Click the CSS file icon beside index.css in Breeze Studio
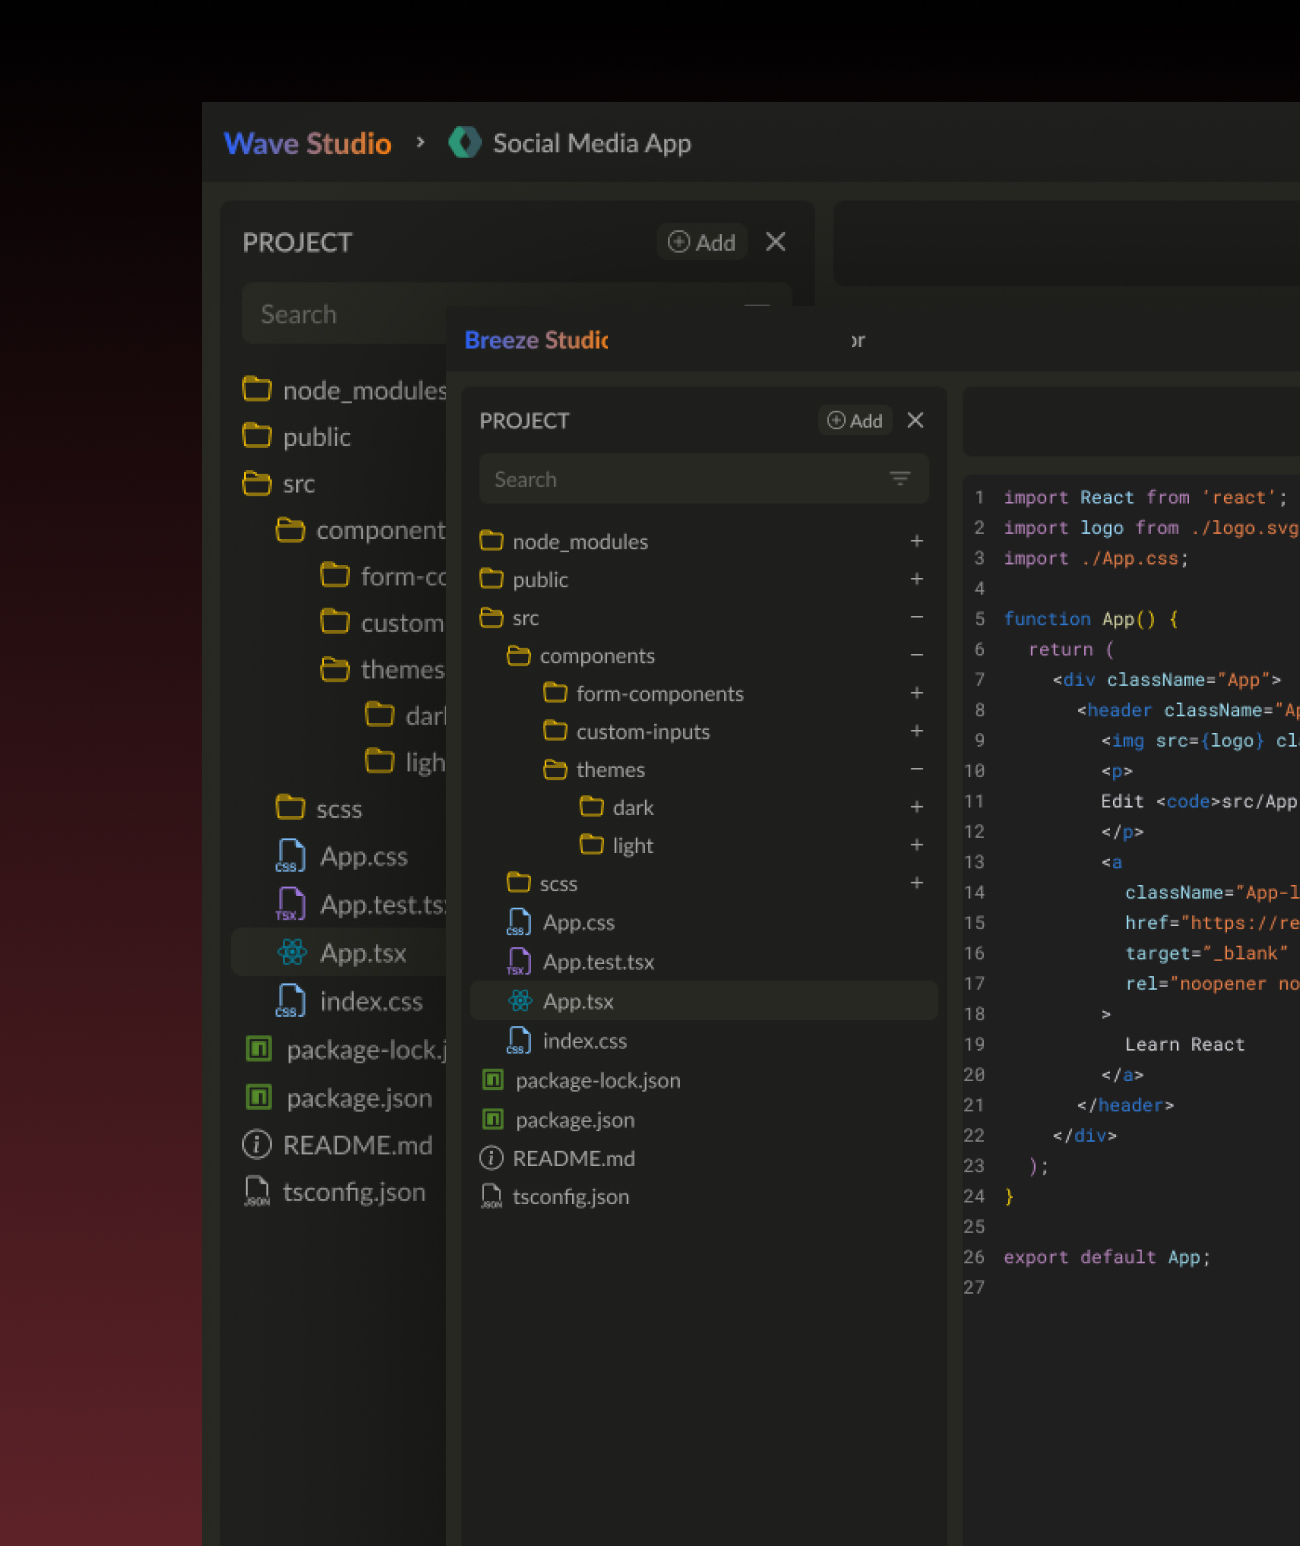This screenshot has width=1300, height=1546. (518, 1040)
